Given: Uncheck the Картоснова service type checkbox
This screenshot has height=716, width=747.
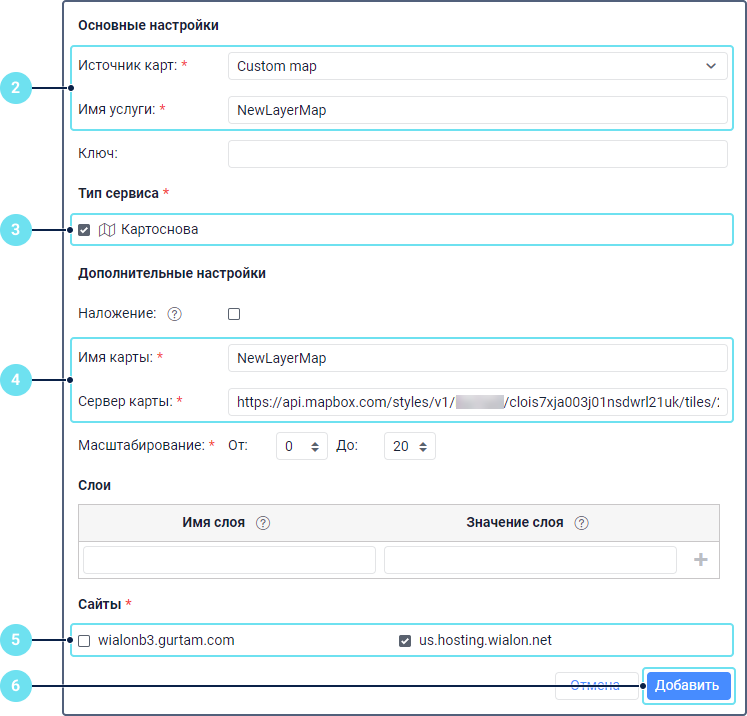Looking at the screenshot, I should [x=84, y=230].
